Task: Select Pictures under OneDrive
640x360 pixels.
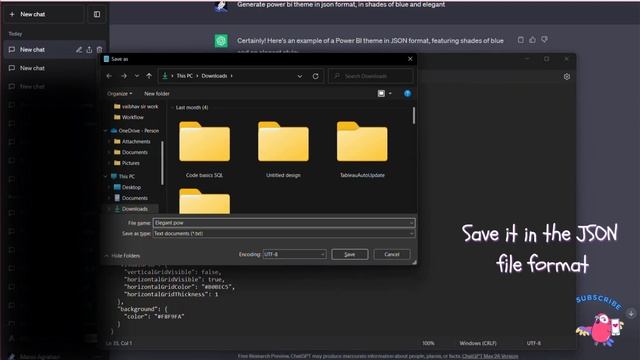Action: 127,163
